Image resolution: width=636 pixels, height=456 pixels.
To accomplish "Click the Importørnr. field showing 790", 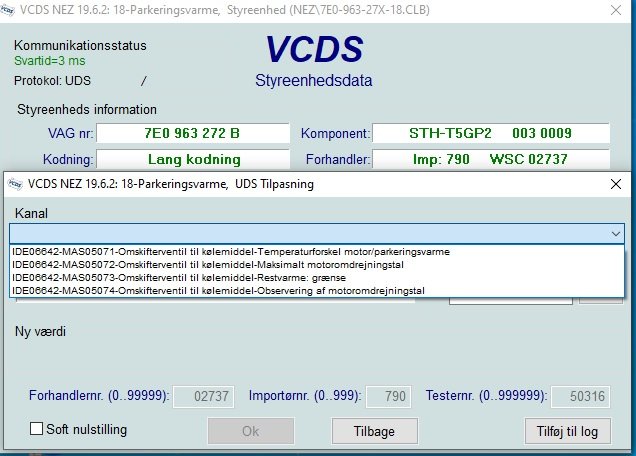I will click(x=389, y=396).
